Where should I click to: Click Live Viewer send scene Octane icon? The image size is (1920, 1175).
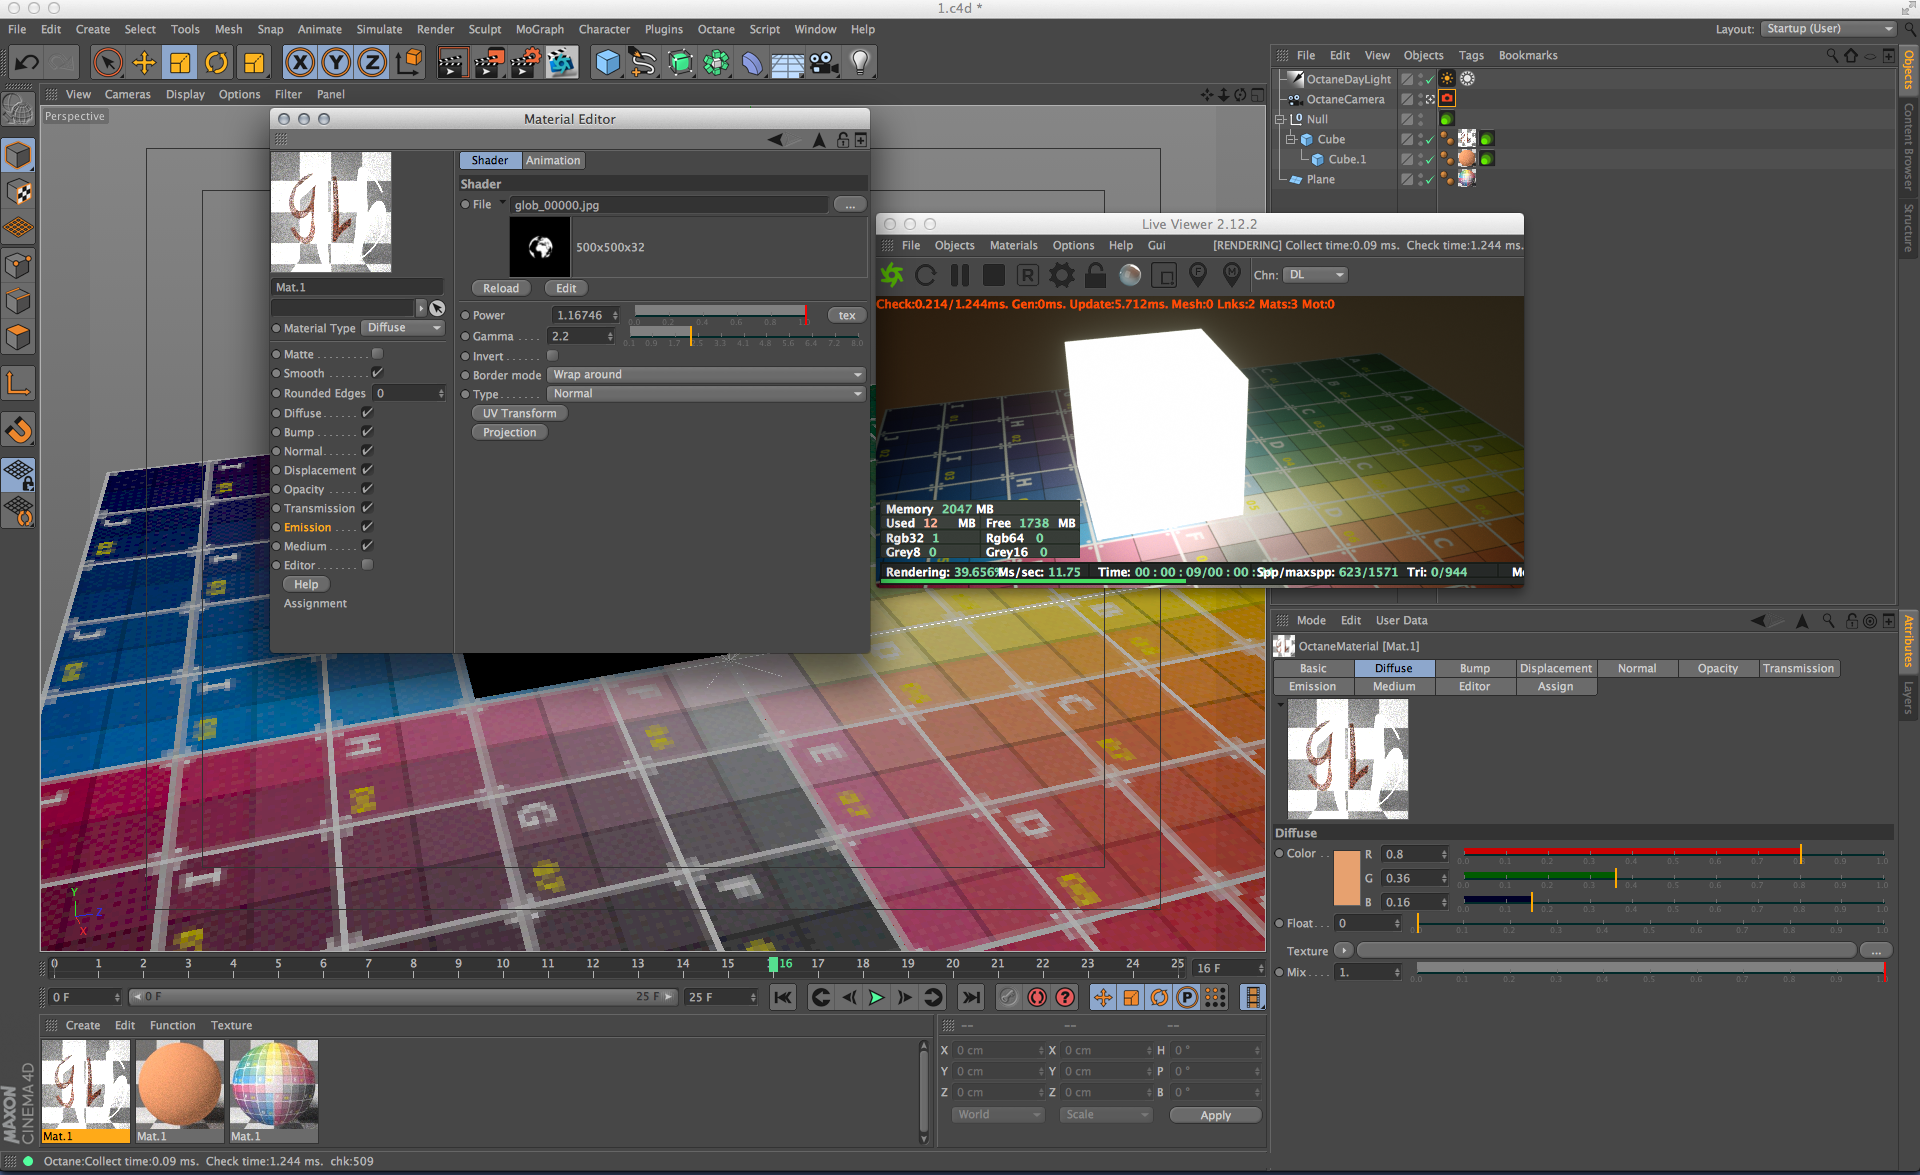tap(892, 275)
